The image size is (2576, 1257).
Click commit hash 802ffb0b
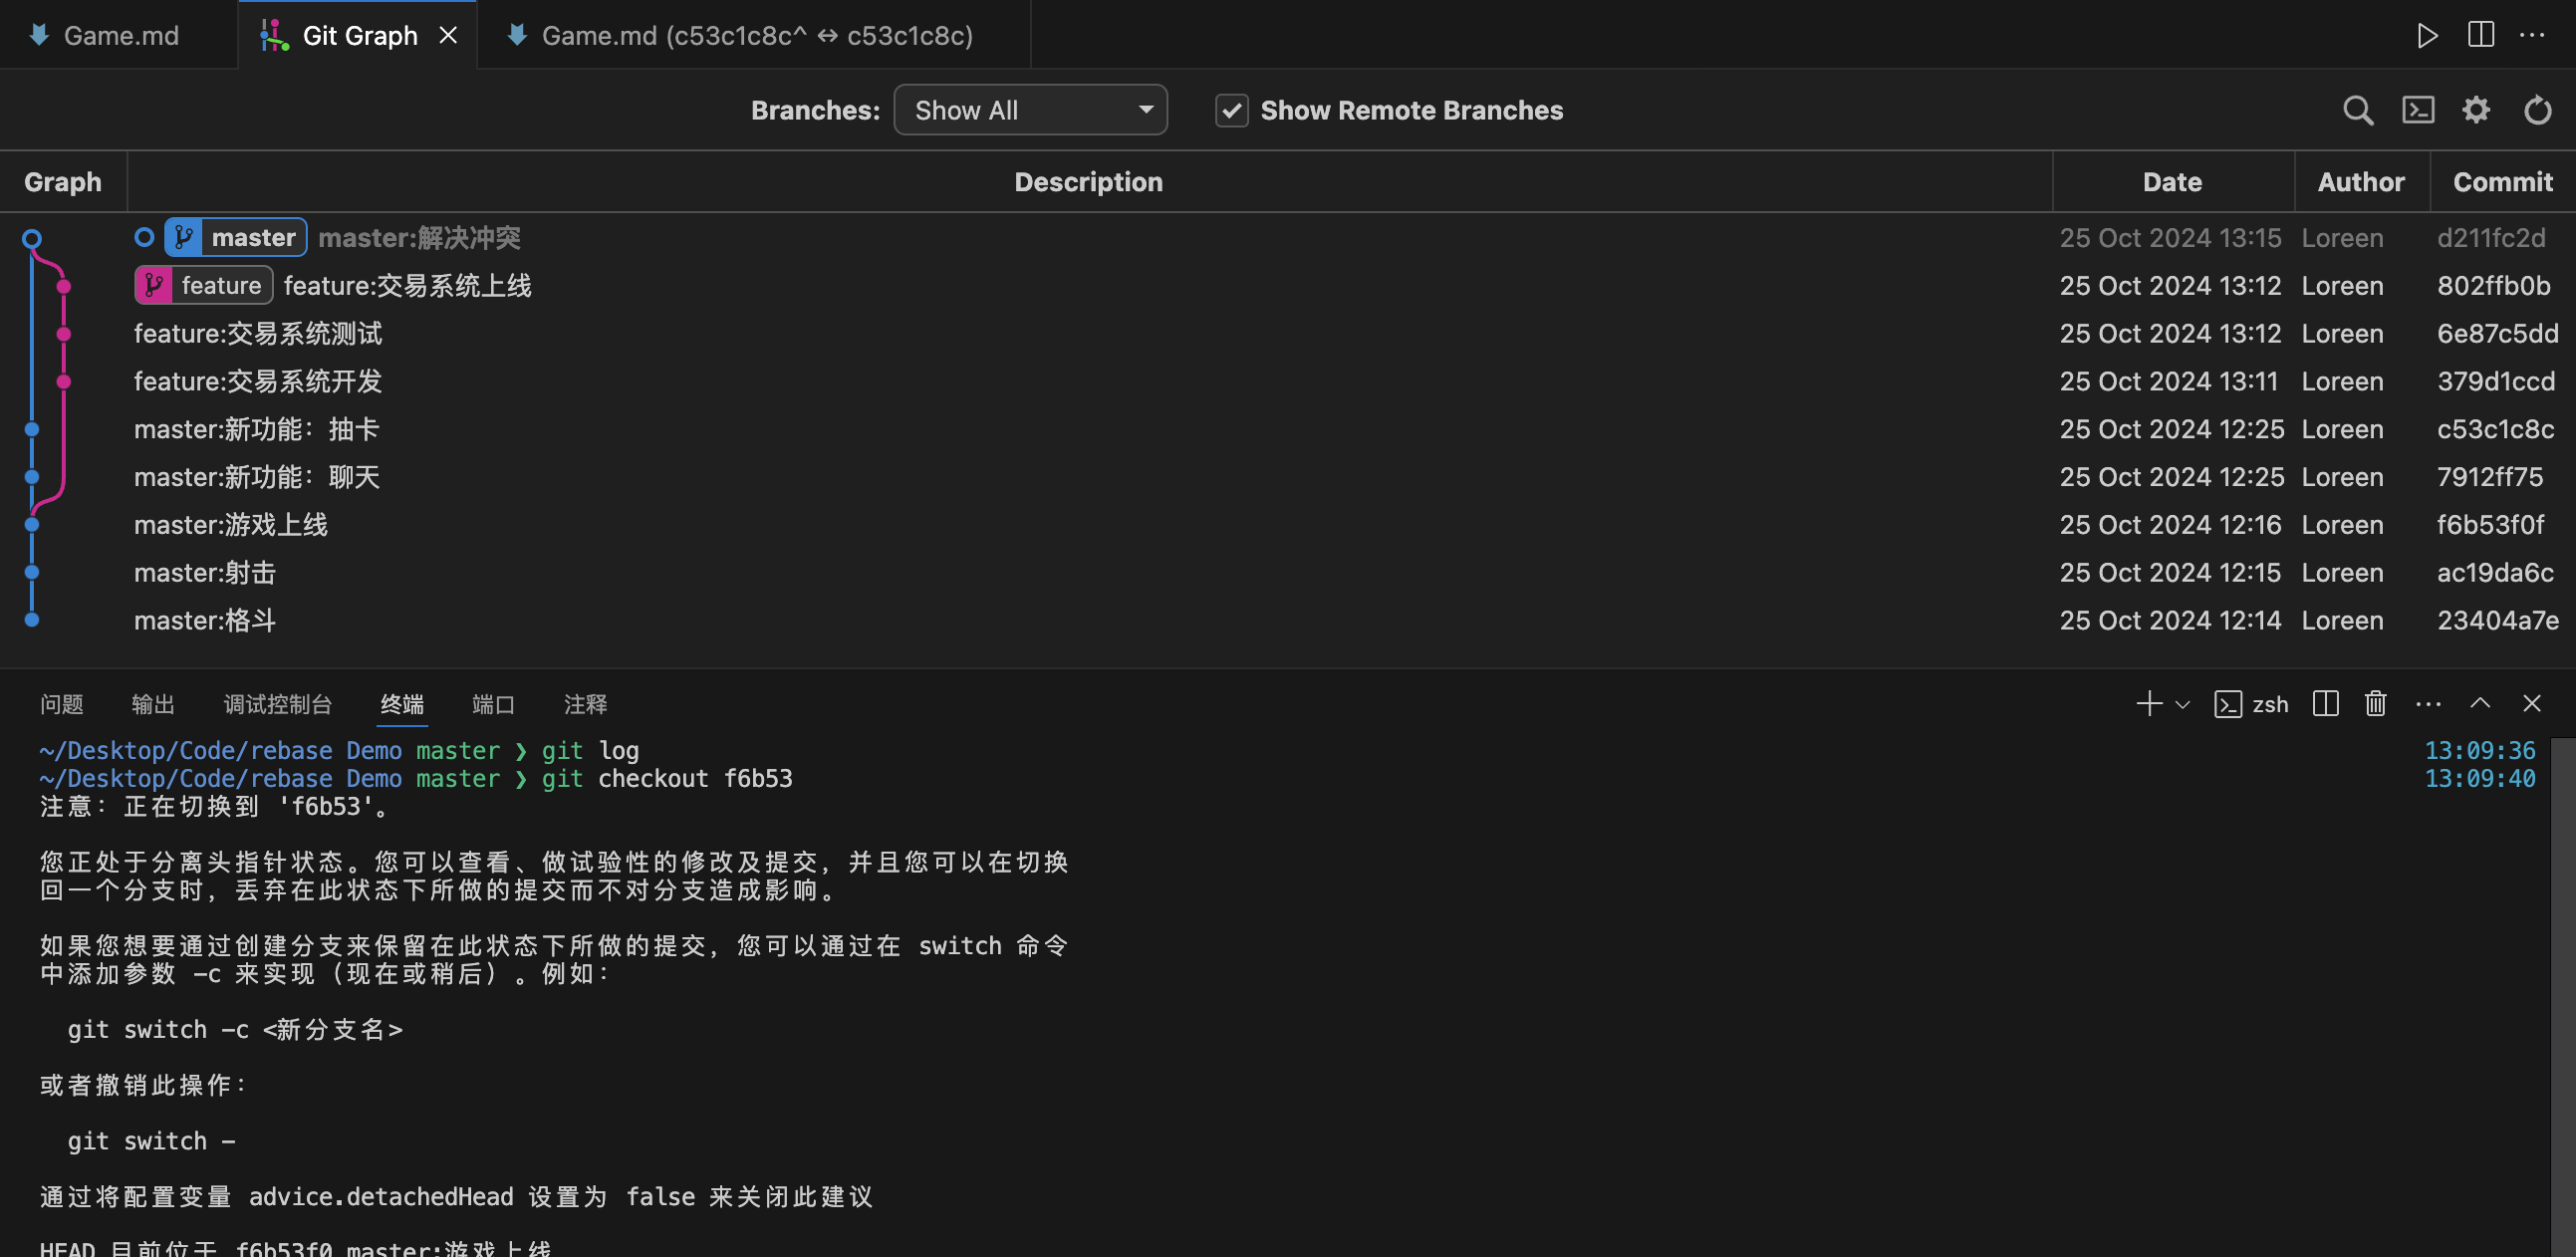tap(2493, 286)
